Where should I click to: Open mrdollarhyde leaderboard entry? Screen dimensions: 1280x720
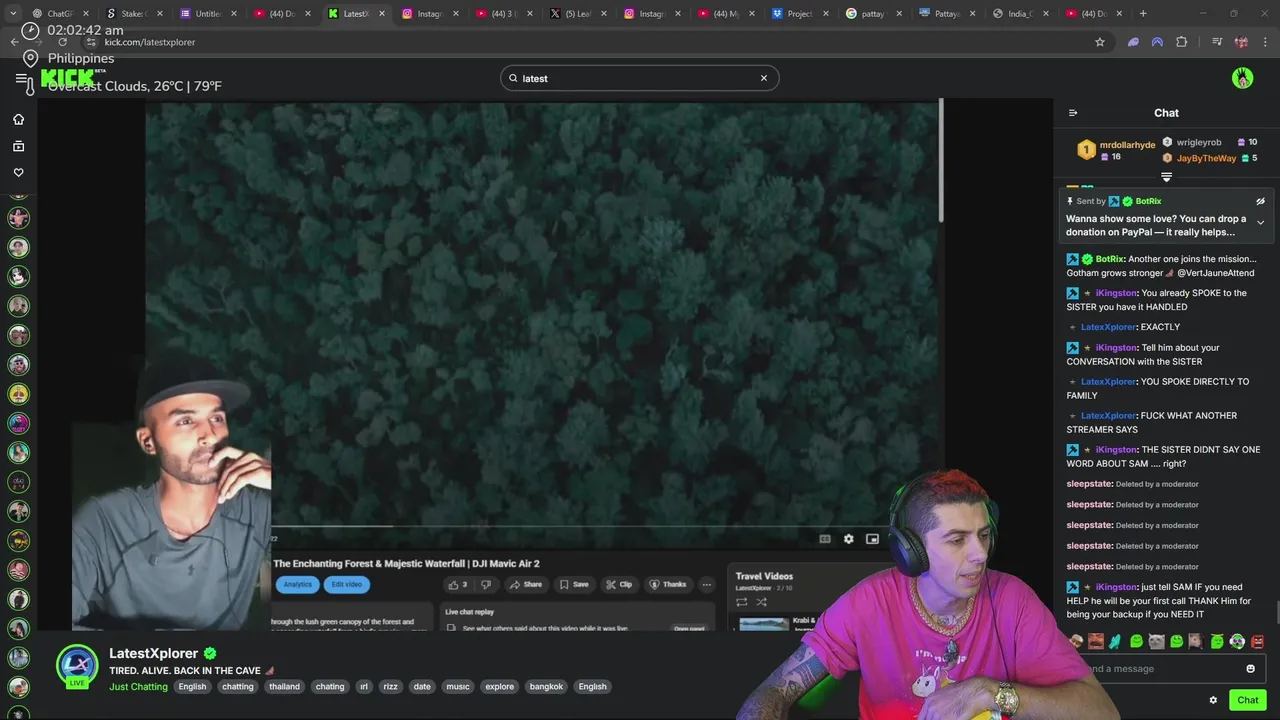pos(1116,150)
